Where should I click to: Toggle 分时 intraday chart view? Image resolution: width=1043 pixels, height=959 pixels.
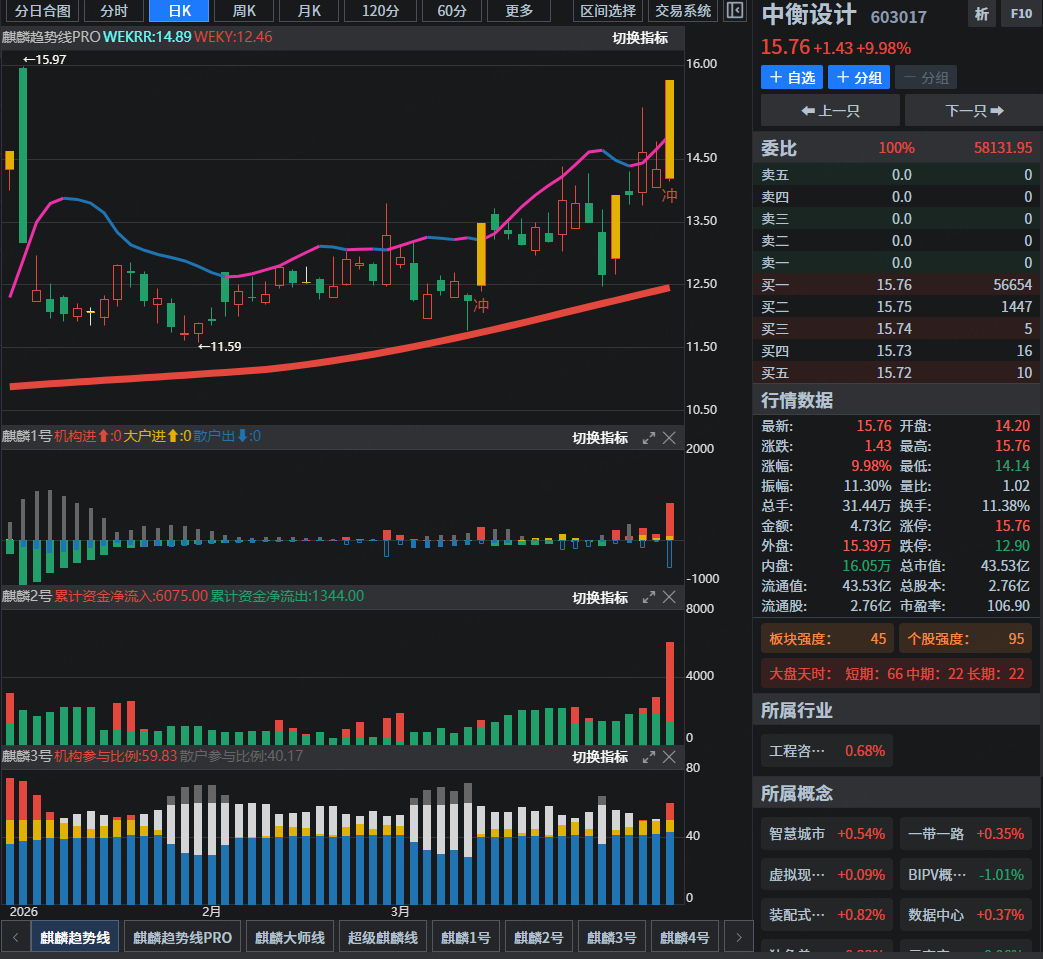(113, 11)
